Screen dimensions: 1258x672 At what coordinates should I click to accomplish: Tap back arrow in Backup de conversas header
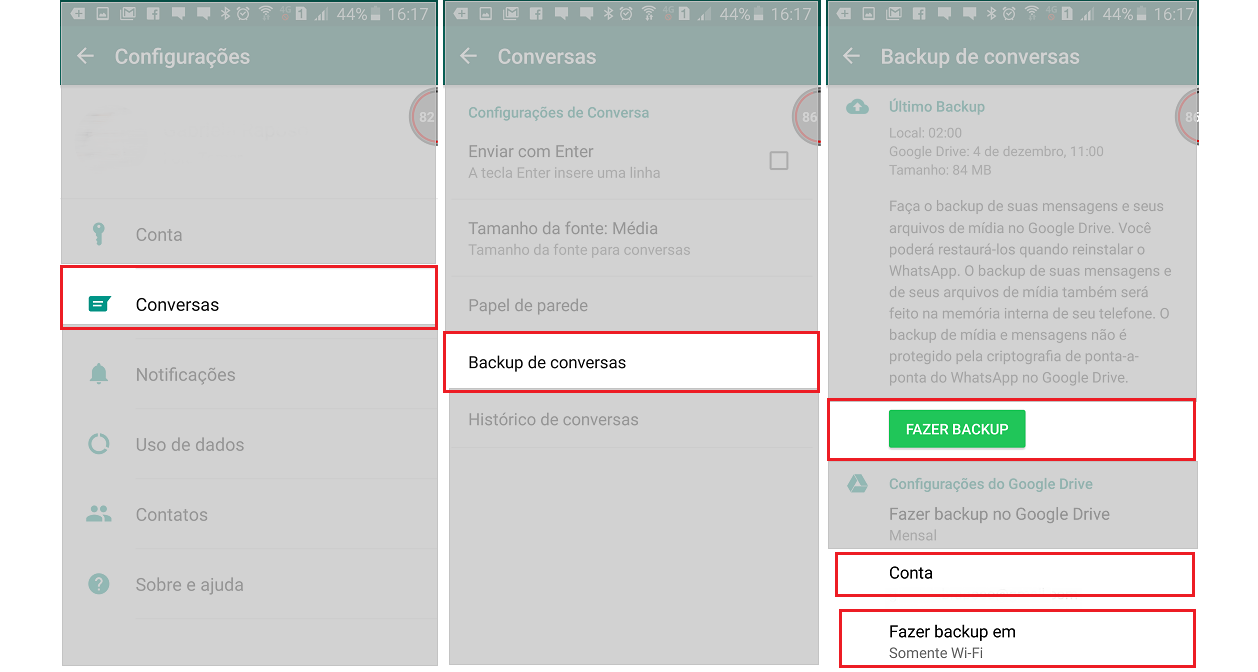point(852,56)
